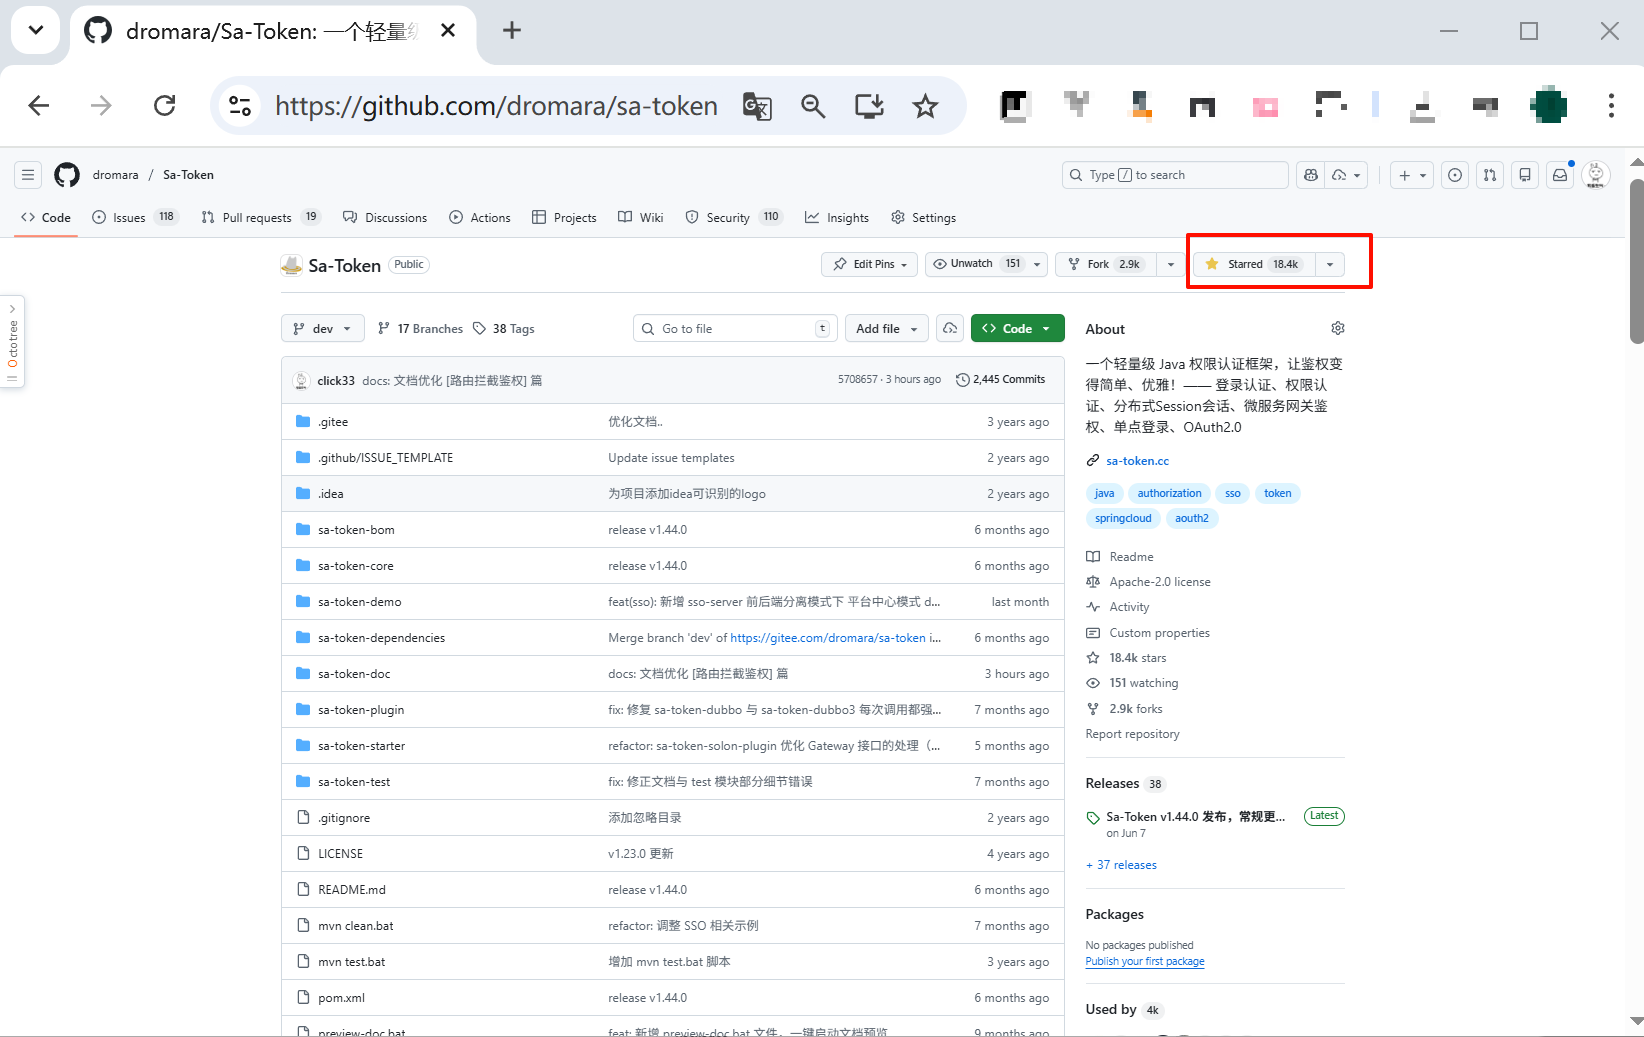Open the Octotree sidebar icon
1644x1037 pixels.
[13, 340]
